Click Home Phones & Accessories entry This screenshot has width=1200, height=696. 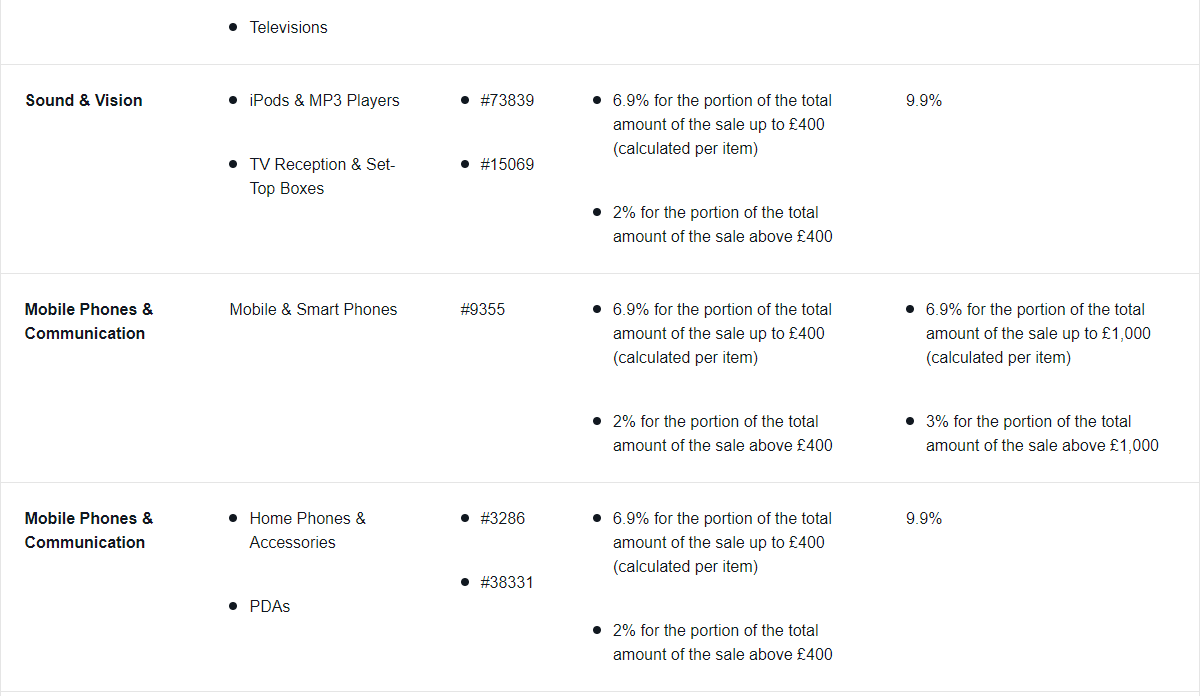click(308, 530)
